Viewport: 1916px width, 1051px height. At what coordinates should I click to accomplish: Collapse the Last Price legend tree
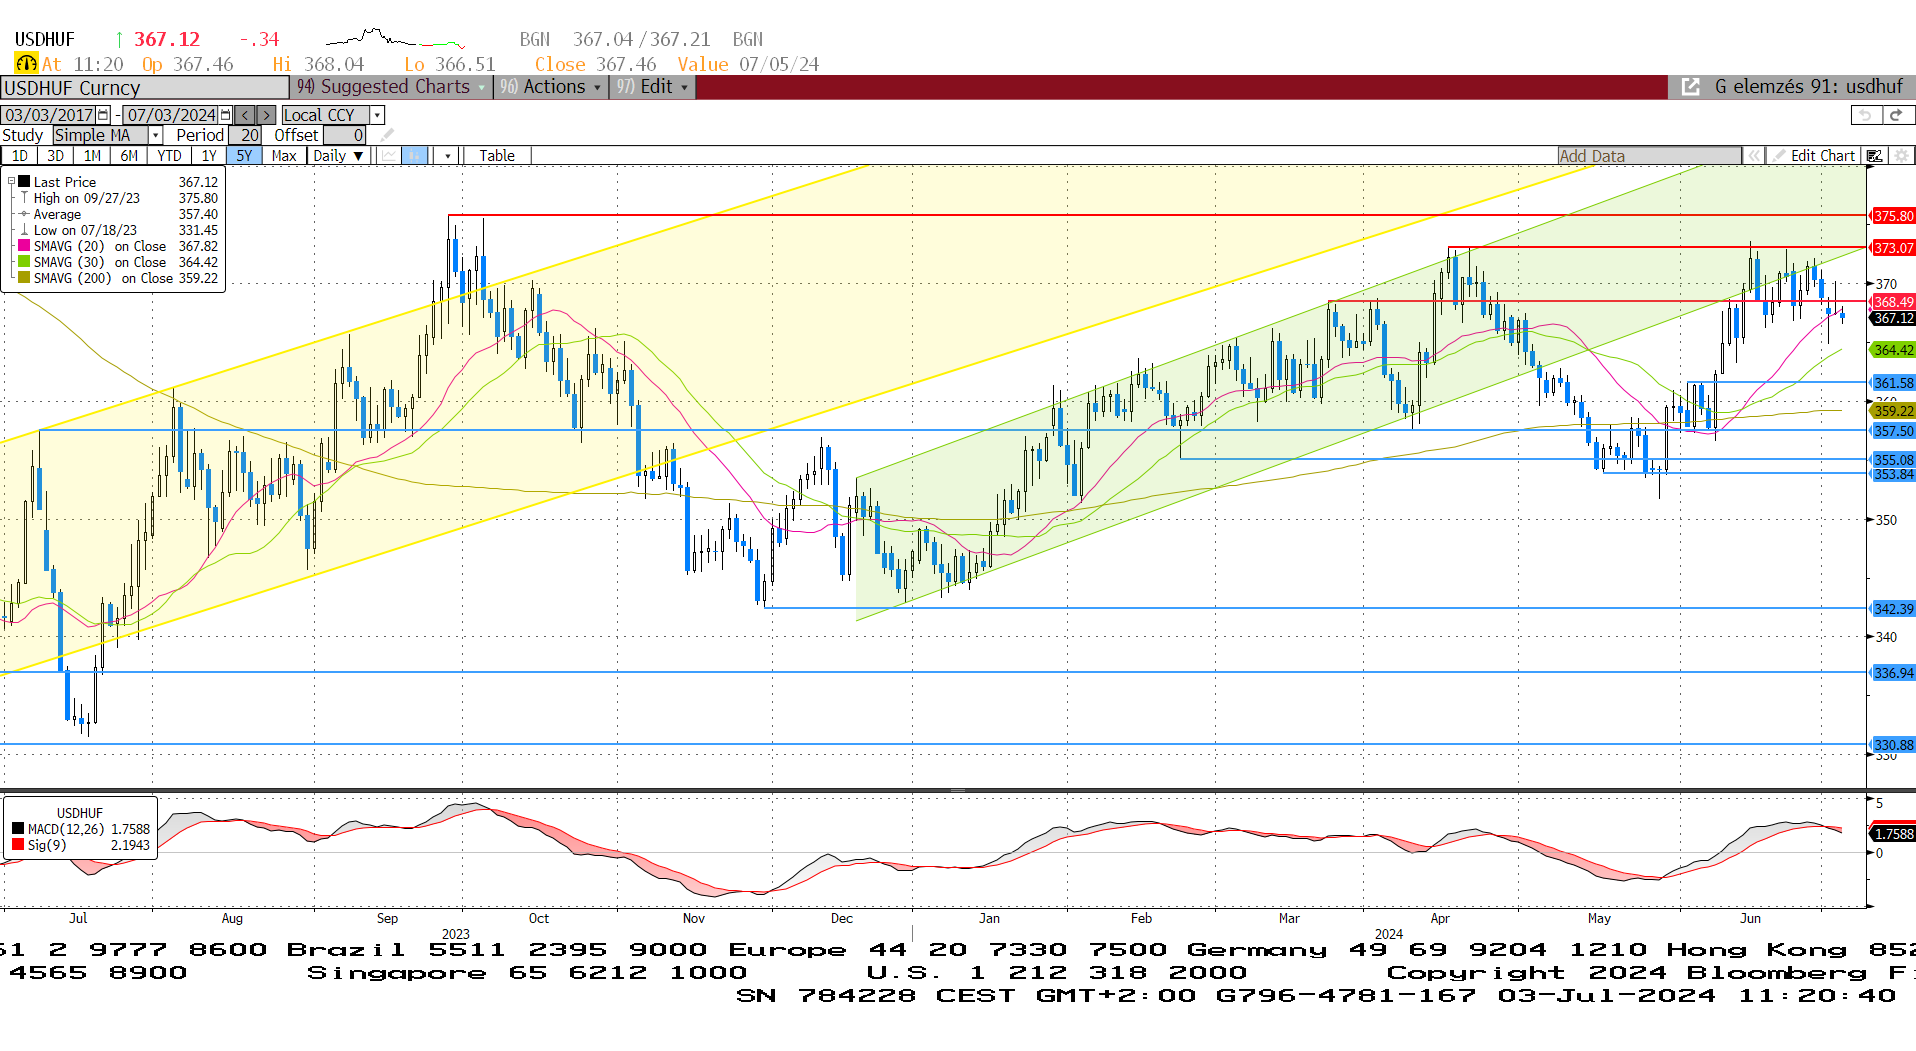click(11, 182)
